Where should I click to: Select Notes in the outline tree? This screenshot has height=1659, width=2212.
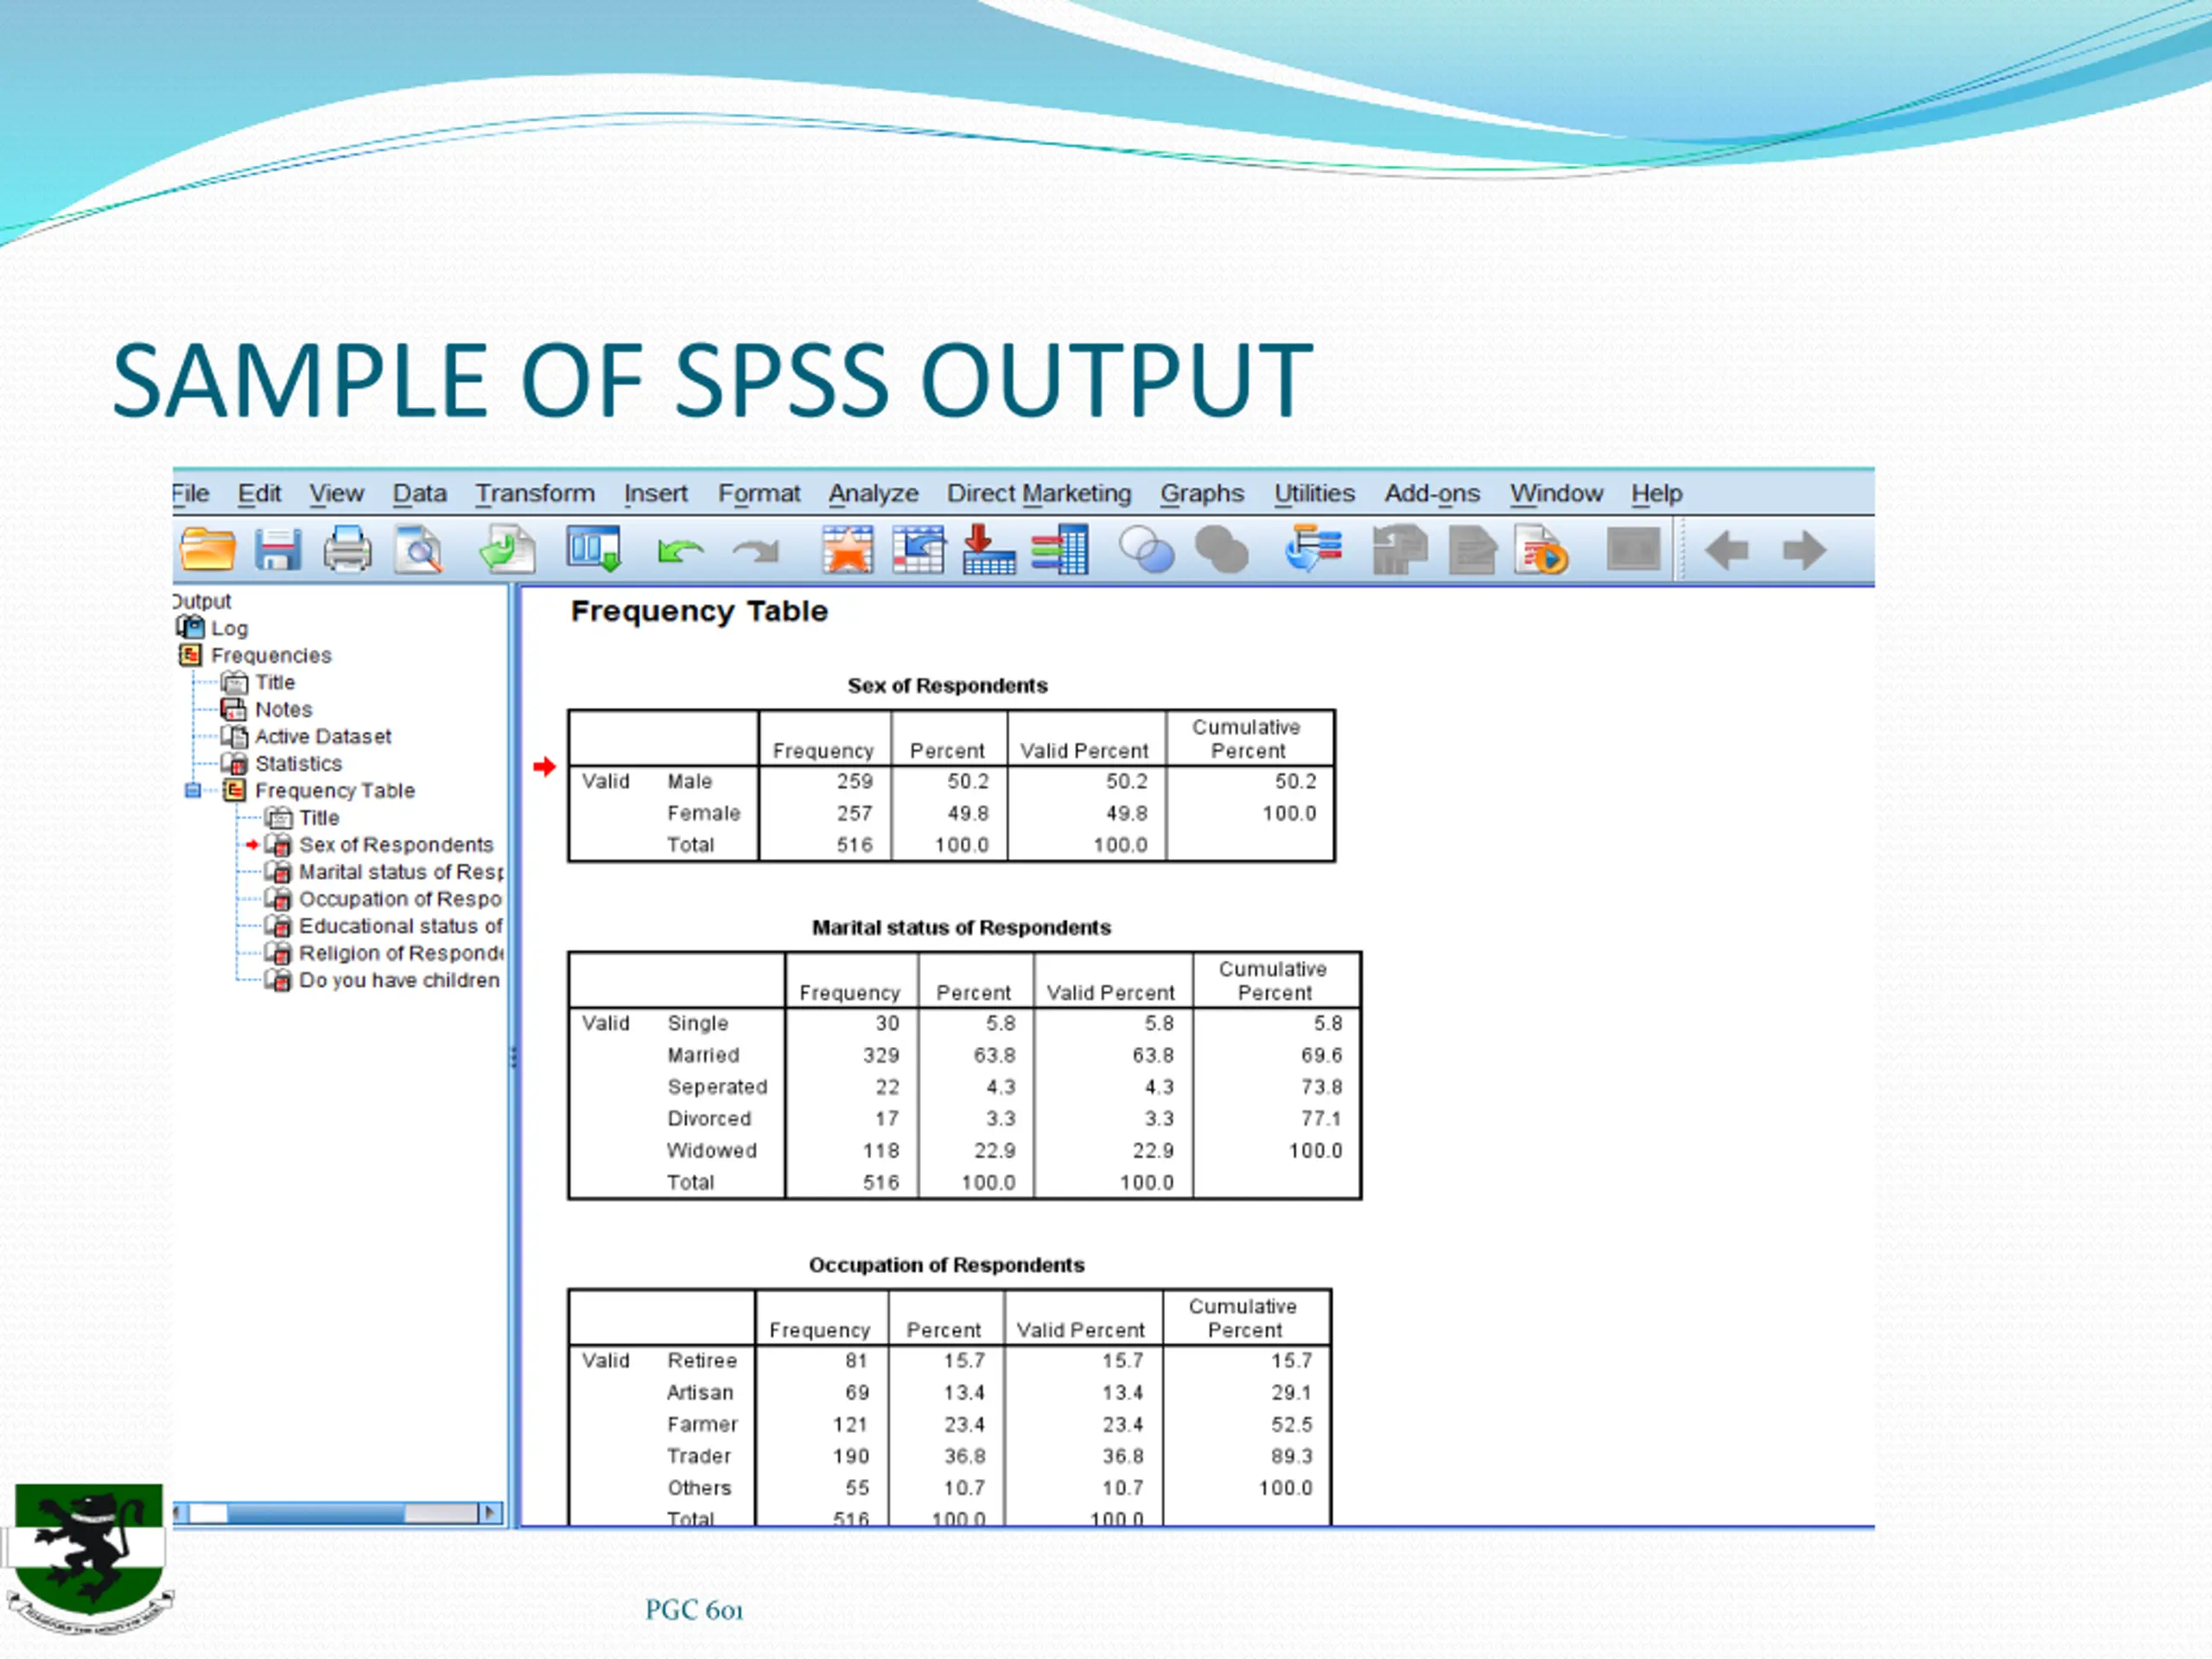coord(284,710)
